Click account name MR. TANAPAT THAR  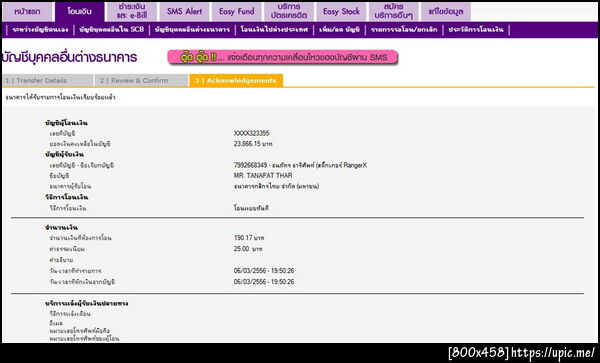[263, 176]
